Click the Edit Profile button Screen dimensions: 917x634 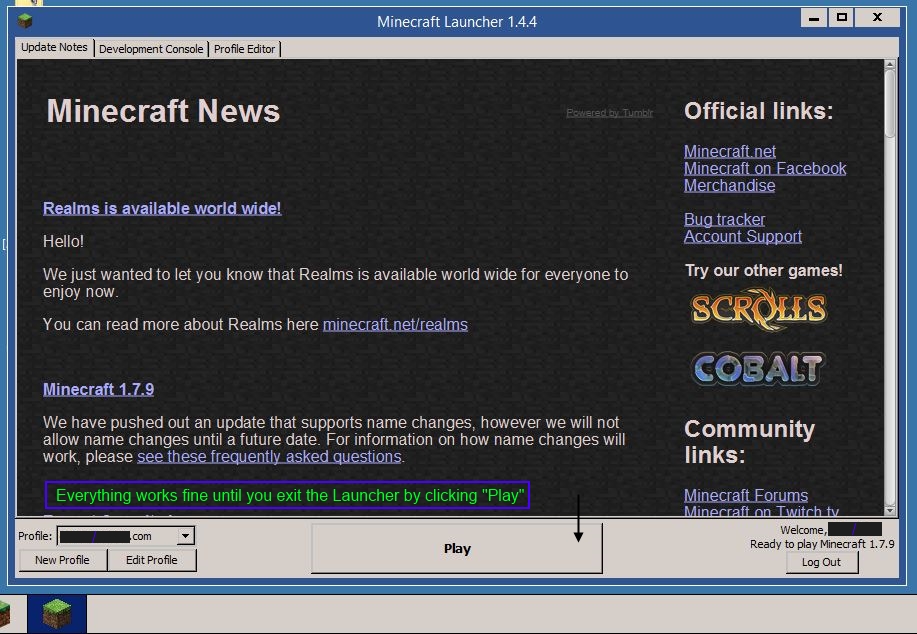point(153,560)
